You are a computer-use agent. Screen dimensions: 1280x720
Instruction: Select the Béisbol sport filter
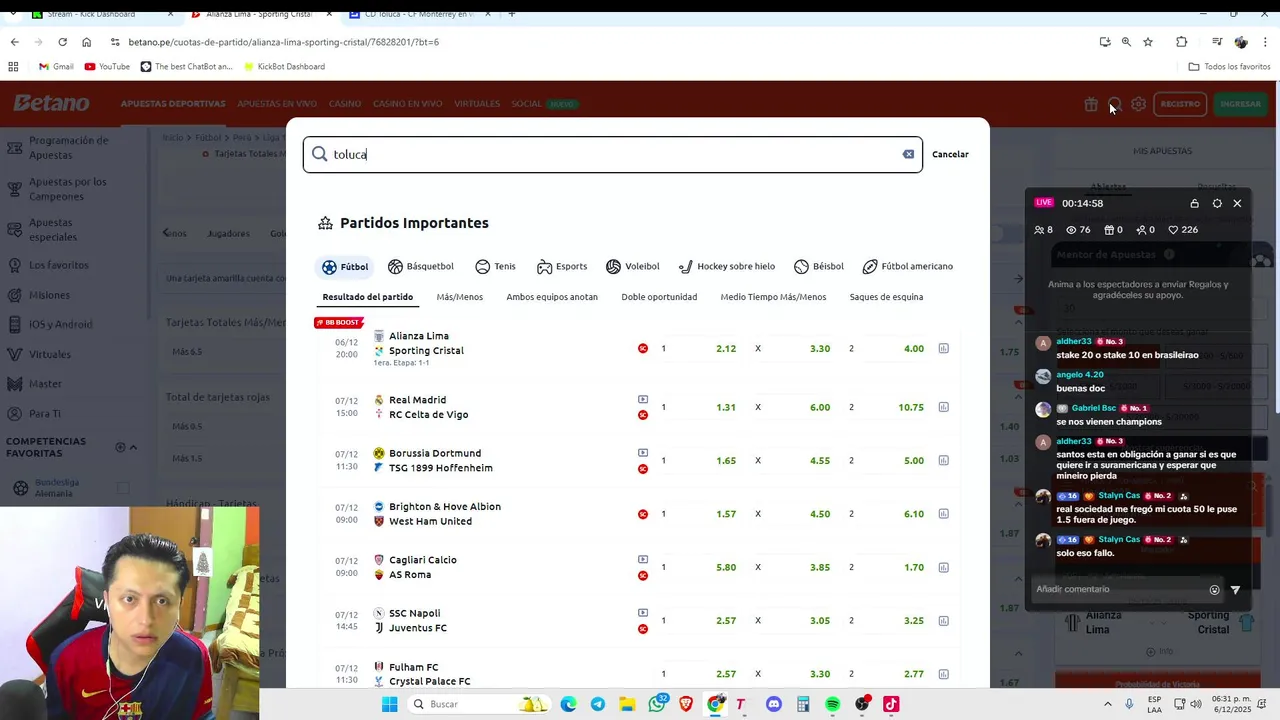[819, 267]
